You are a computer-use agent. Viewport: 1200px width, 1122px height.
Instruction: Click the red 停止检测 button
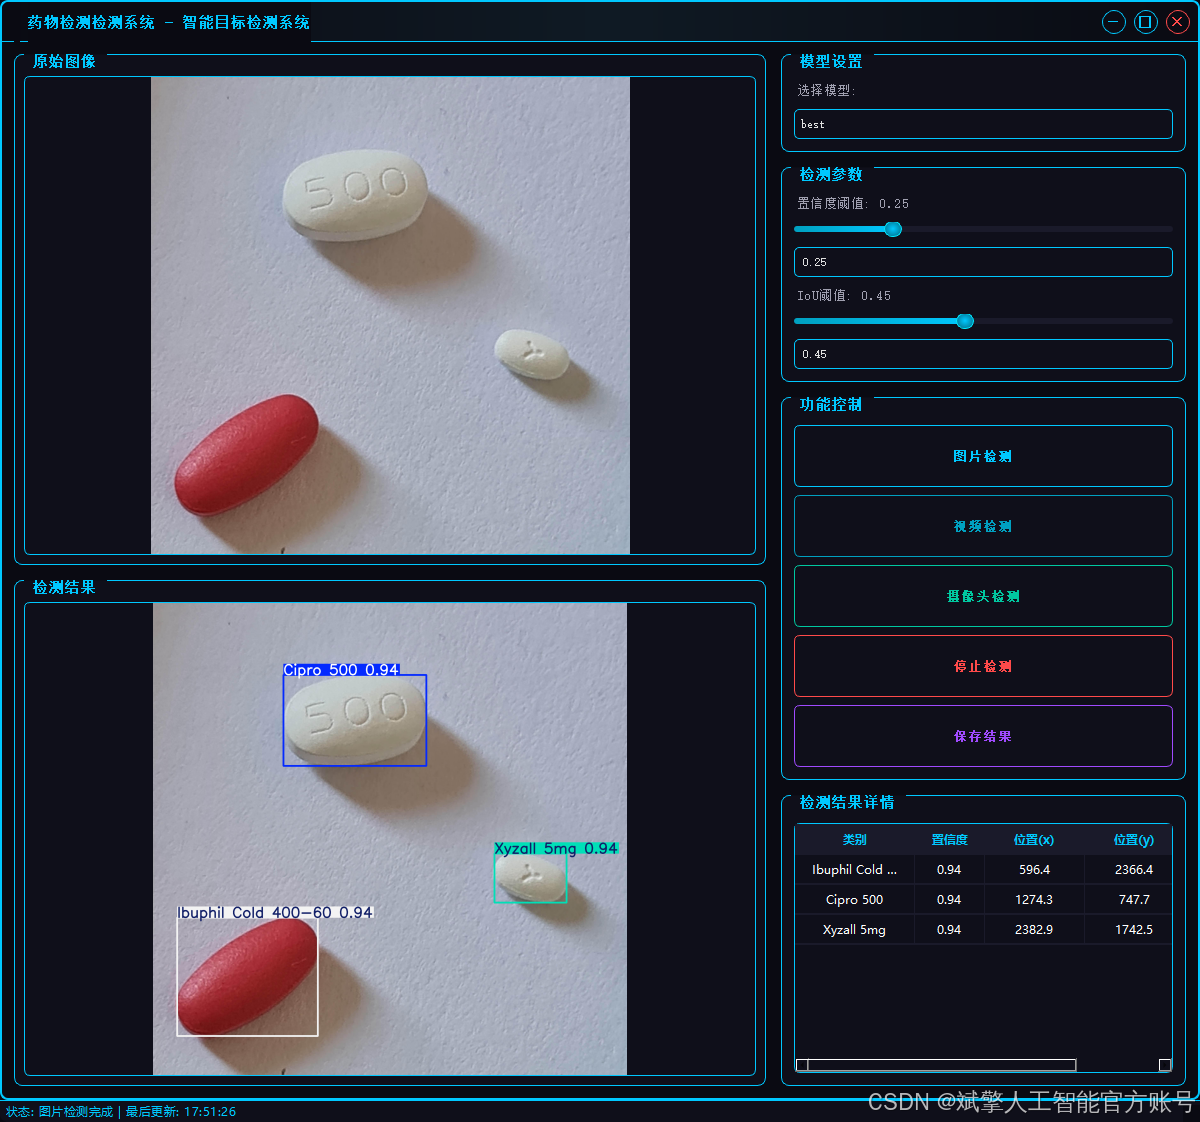click(983, 666)
